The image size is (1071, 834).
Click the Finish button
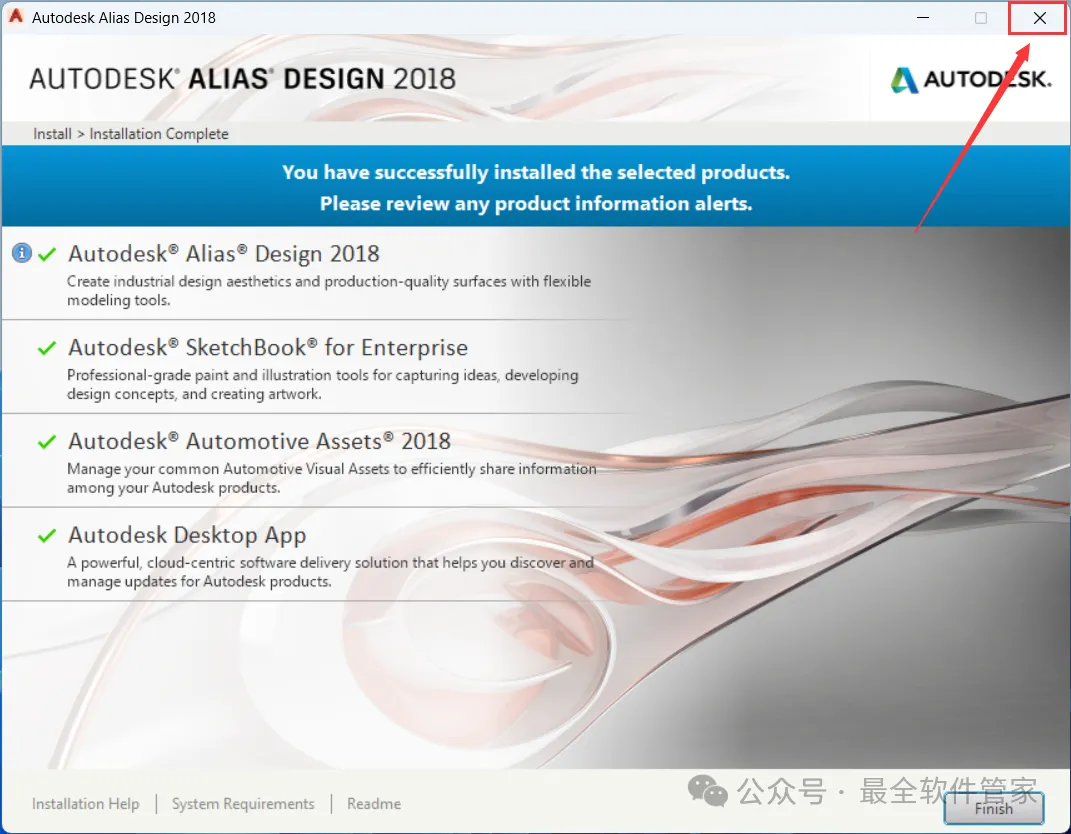(x=994, y=809)
